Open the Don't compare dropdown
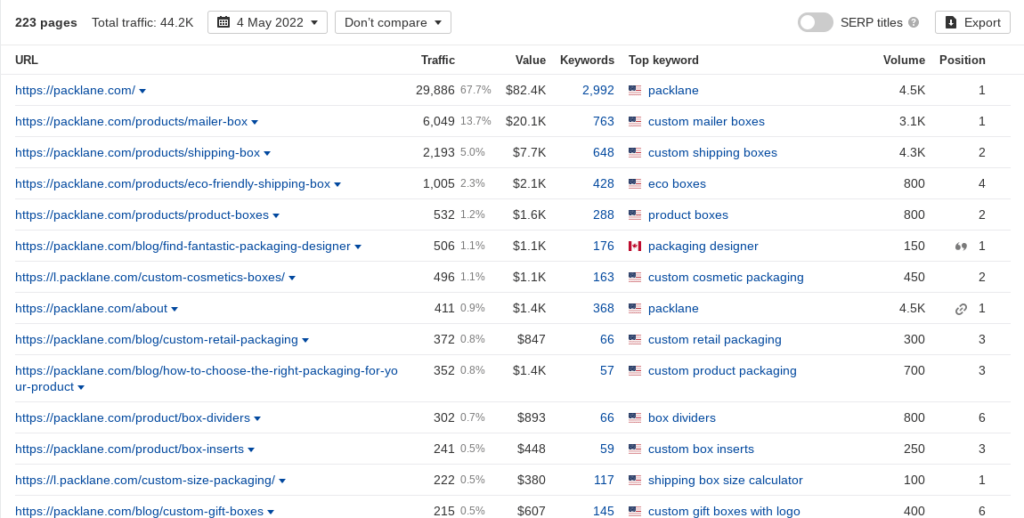 (x=392, y=22)
